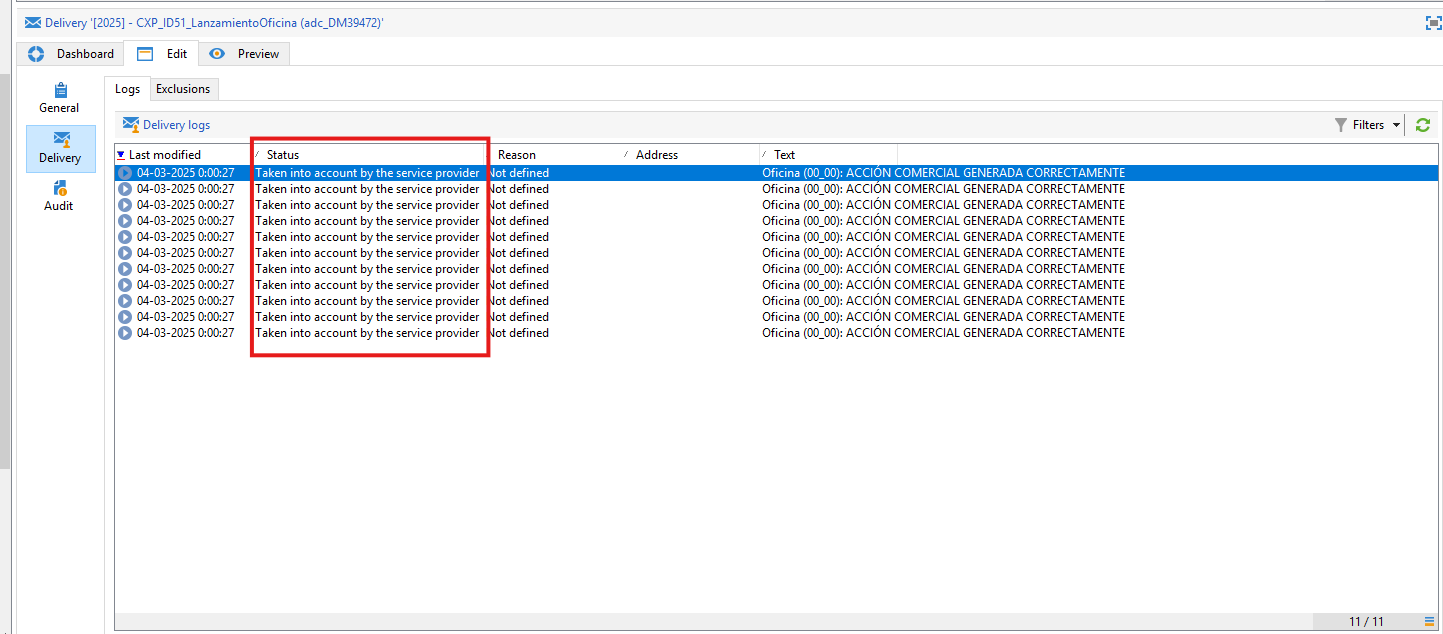Viewport: 1443px width, 634px height.
Task: Expand the first log entry's detail arrow
Action: (124, 172)
